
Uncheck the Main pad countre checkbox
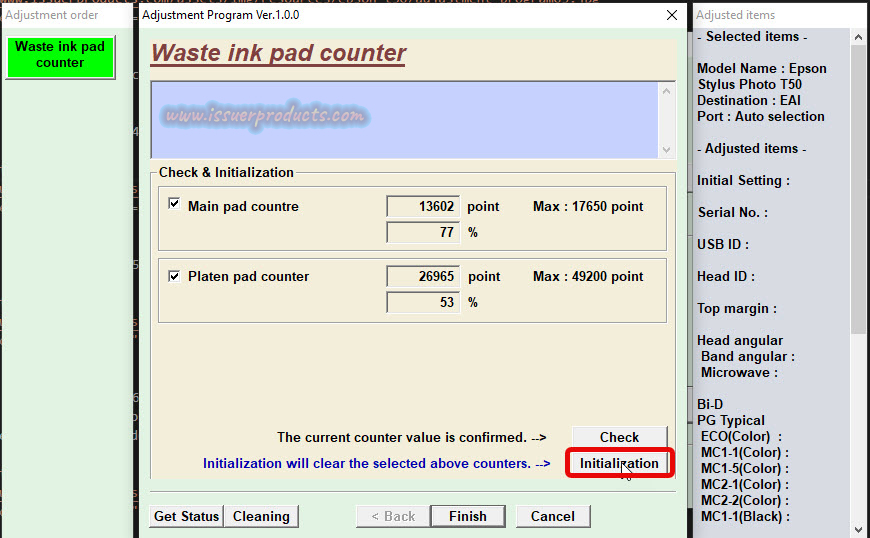point(174,204)
